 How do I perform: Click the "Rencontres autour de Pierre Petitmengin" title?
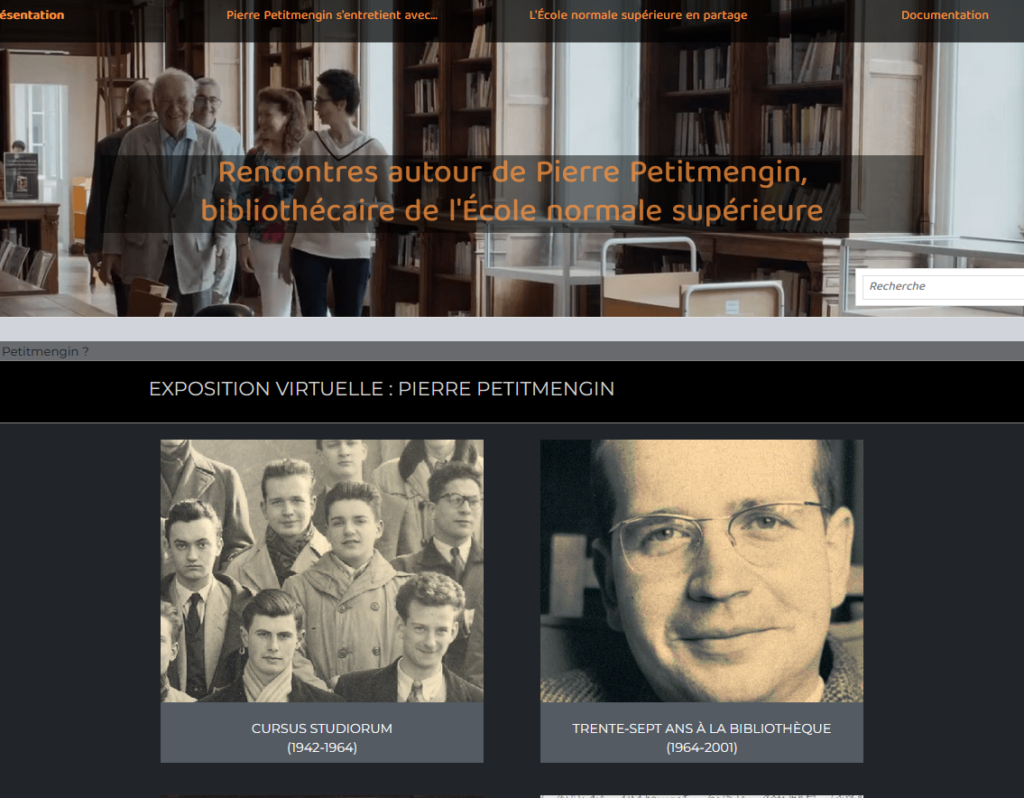click(x=513, y=172)
